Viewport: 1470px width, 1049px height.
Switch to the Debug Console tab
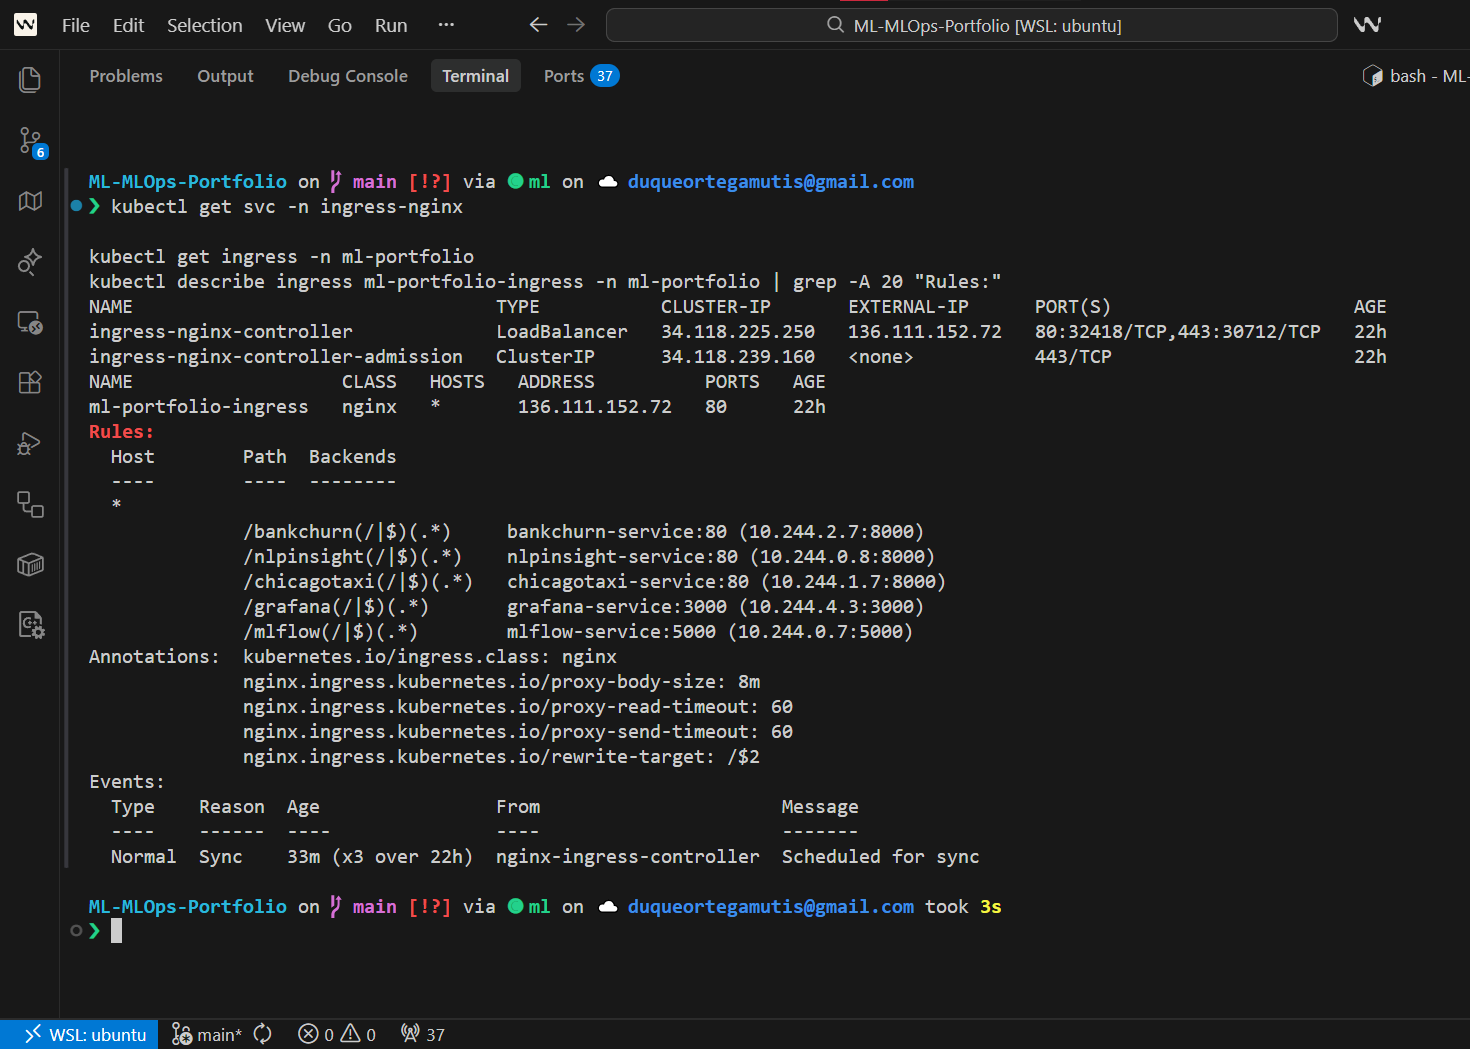click(x=347, y=76)
